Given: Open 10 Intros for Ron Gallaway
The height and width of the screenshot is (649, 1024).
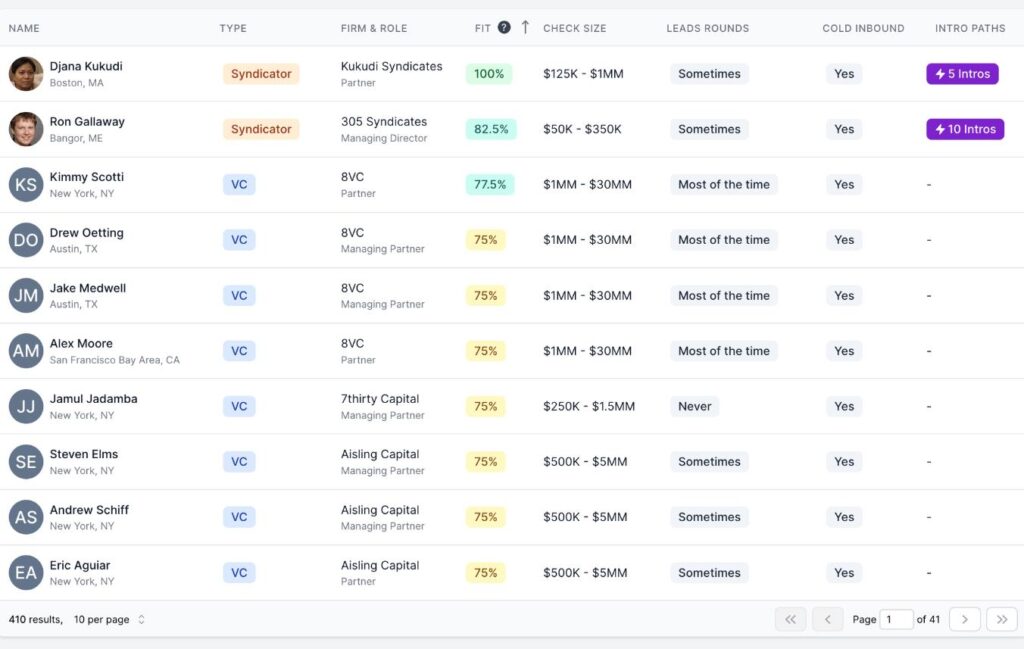Looking at the screenshot, I should pos(965,129).
